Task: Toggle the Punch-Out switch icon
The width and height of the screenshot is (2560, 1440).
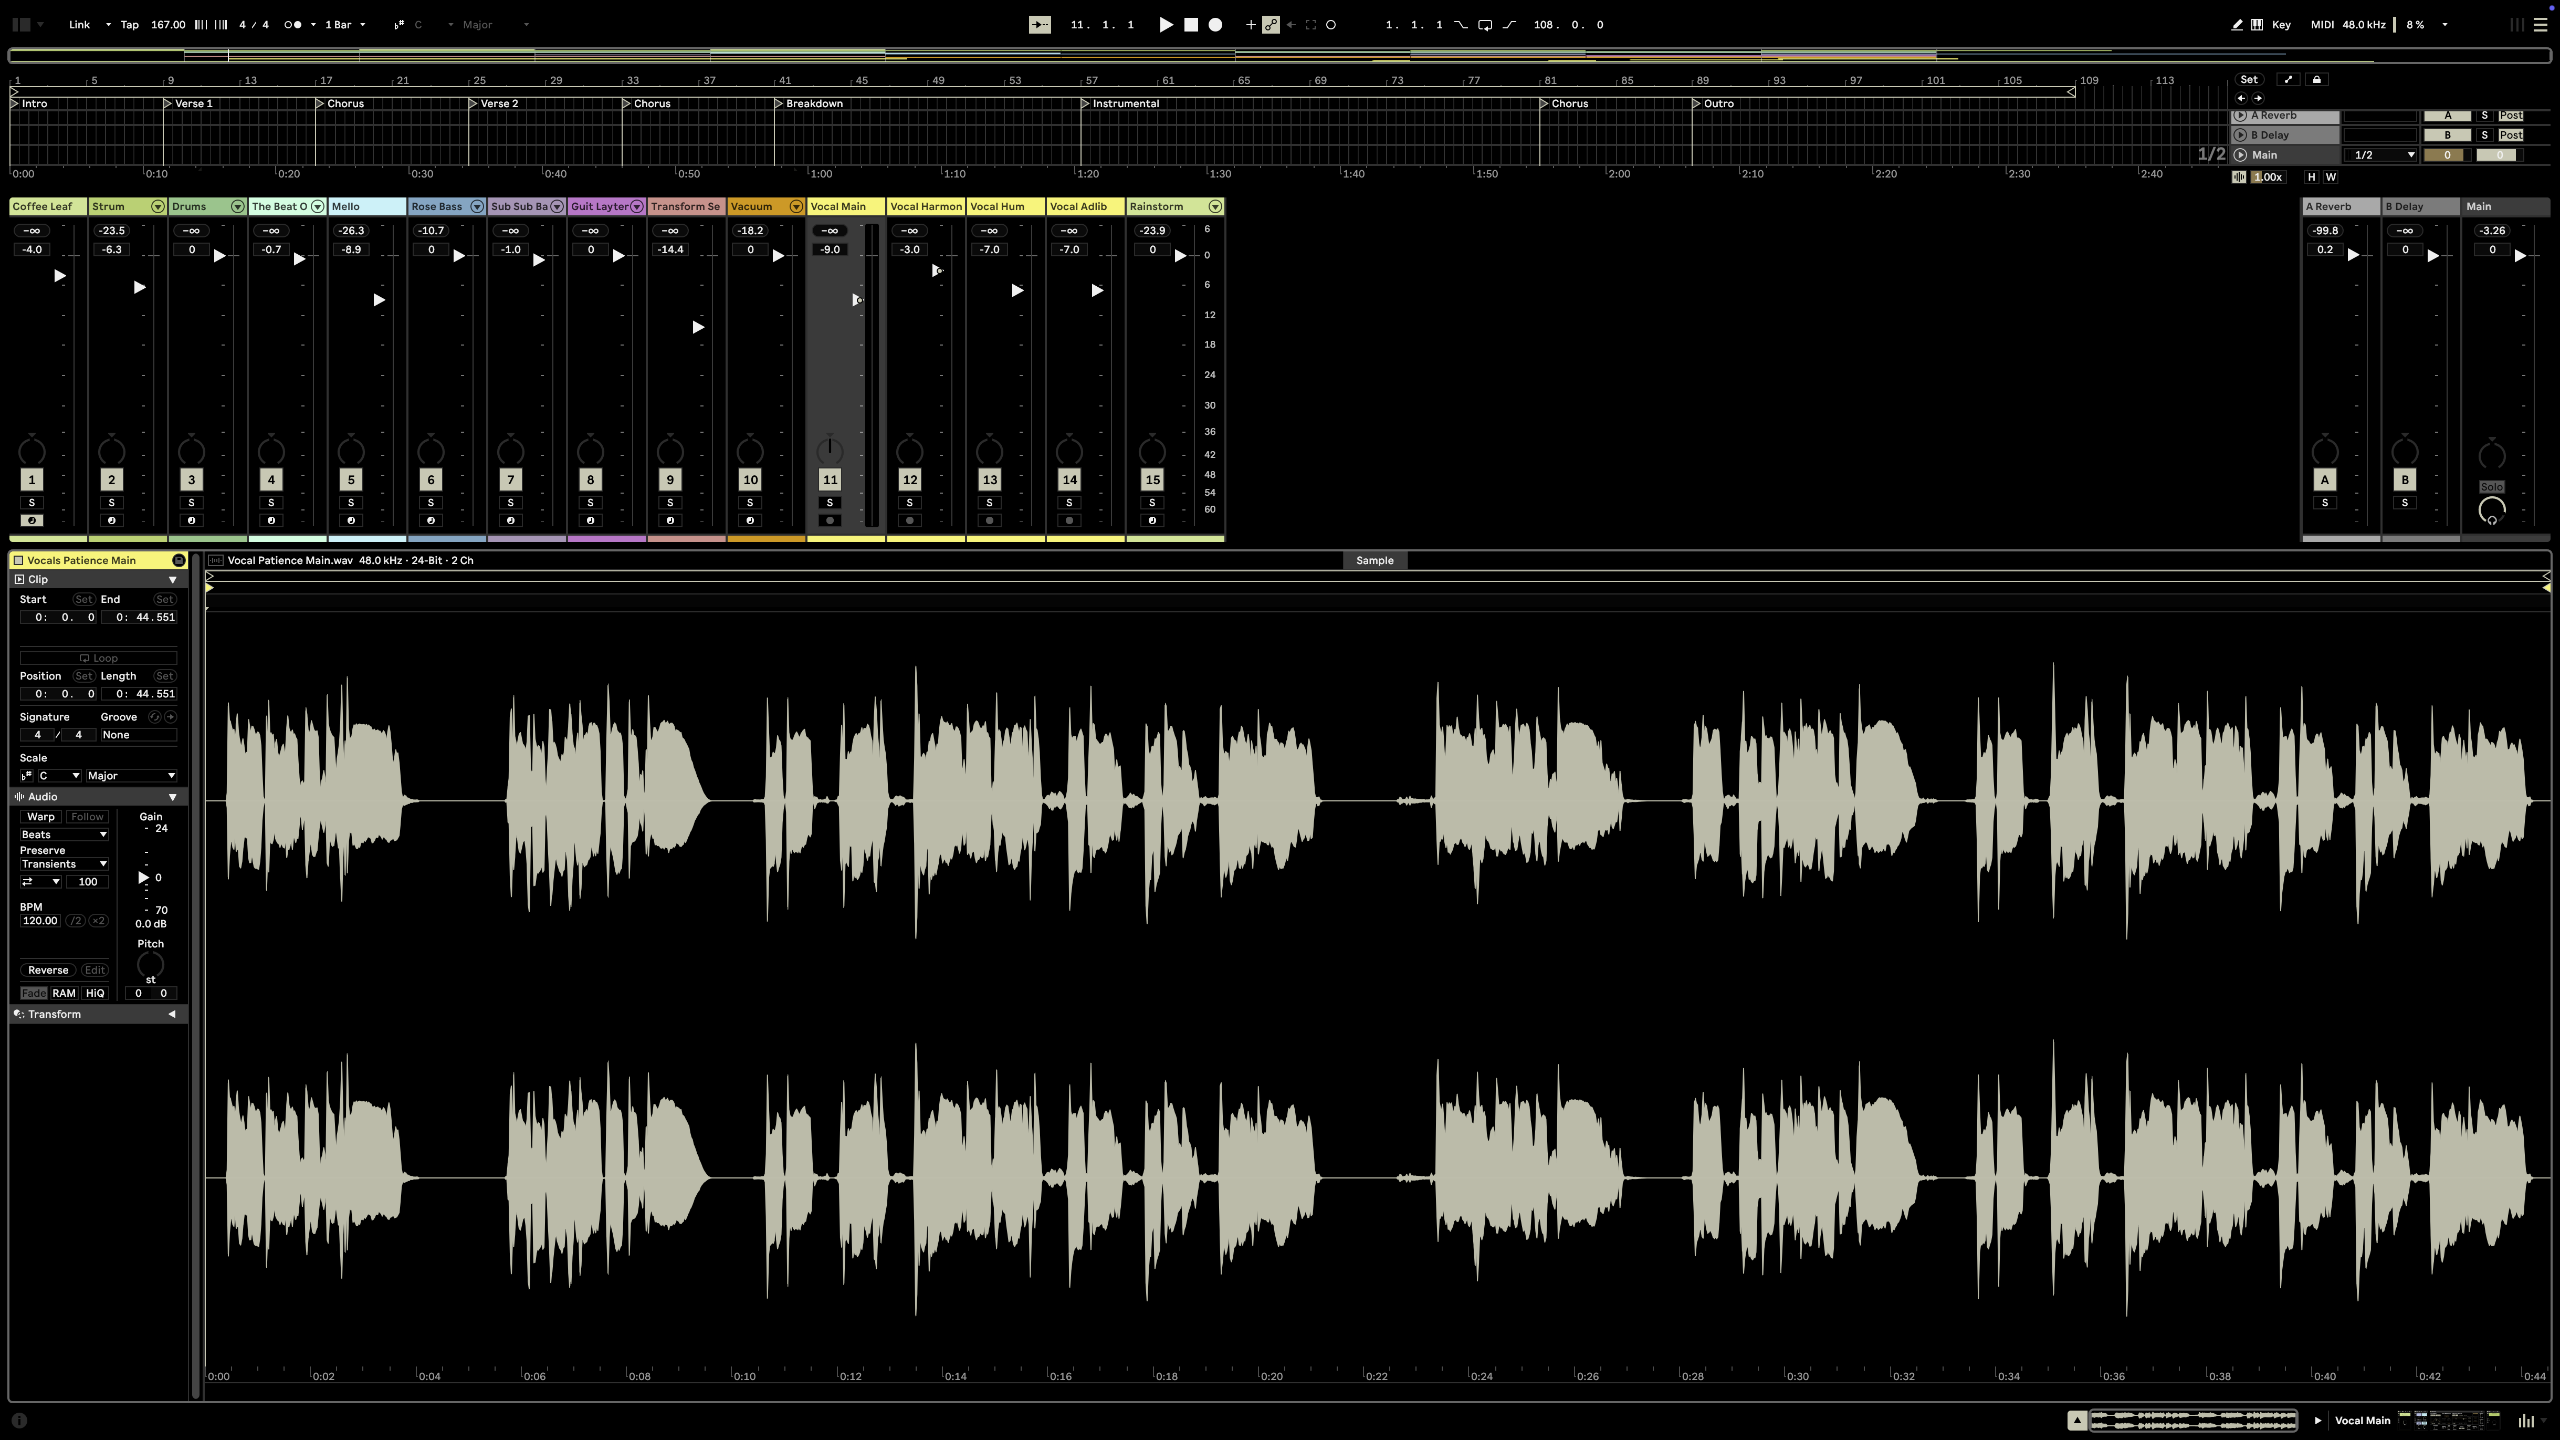Action: [x=1509, y=25]
